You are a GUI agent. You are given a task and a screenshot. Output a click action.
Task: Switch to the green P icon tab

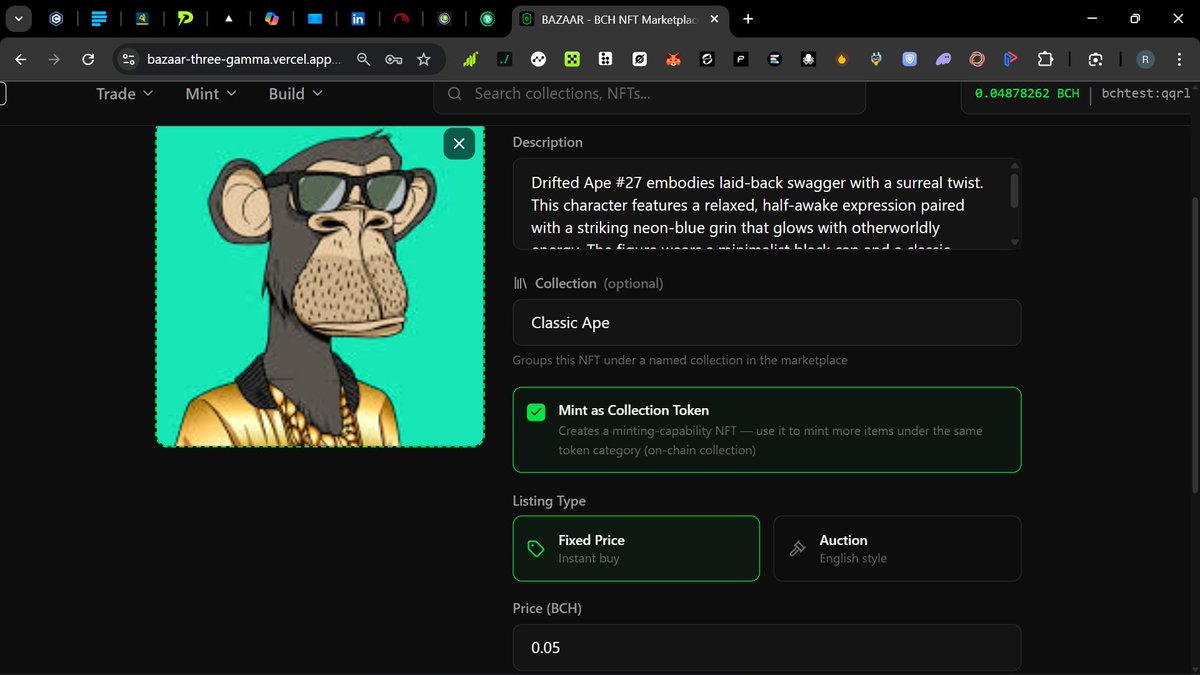point(185,18)
